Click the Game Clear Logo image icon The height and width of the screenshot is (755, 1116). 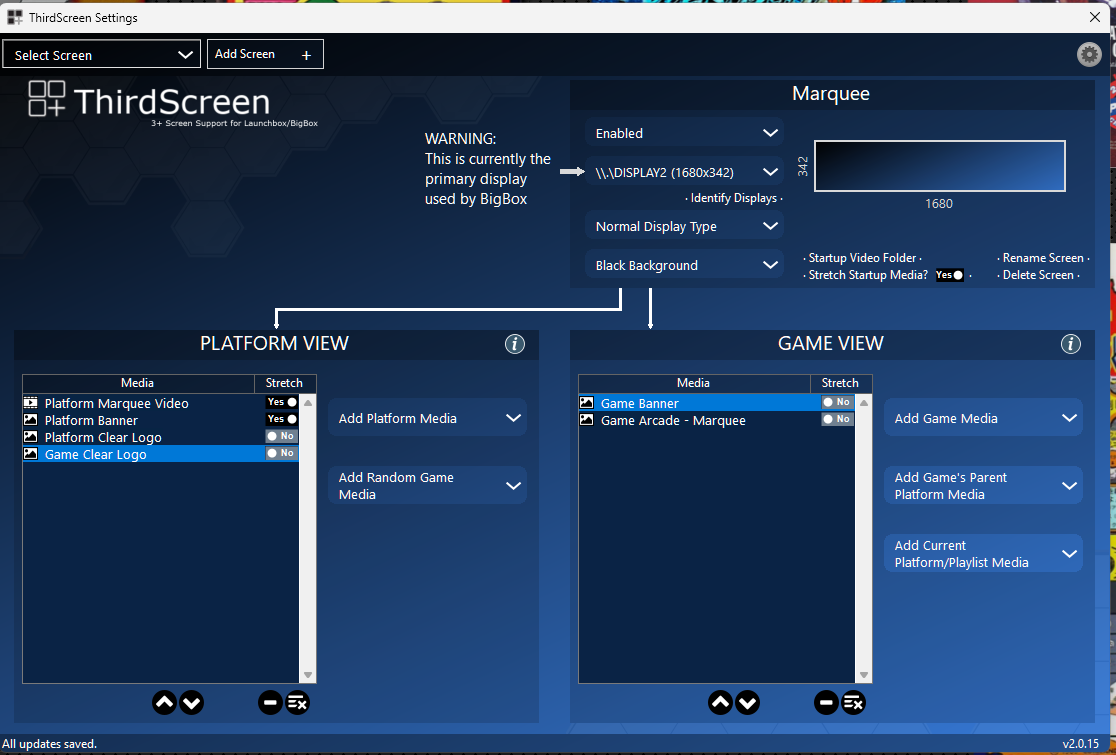(31, 454)
